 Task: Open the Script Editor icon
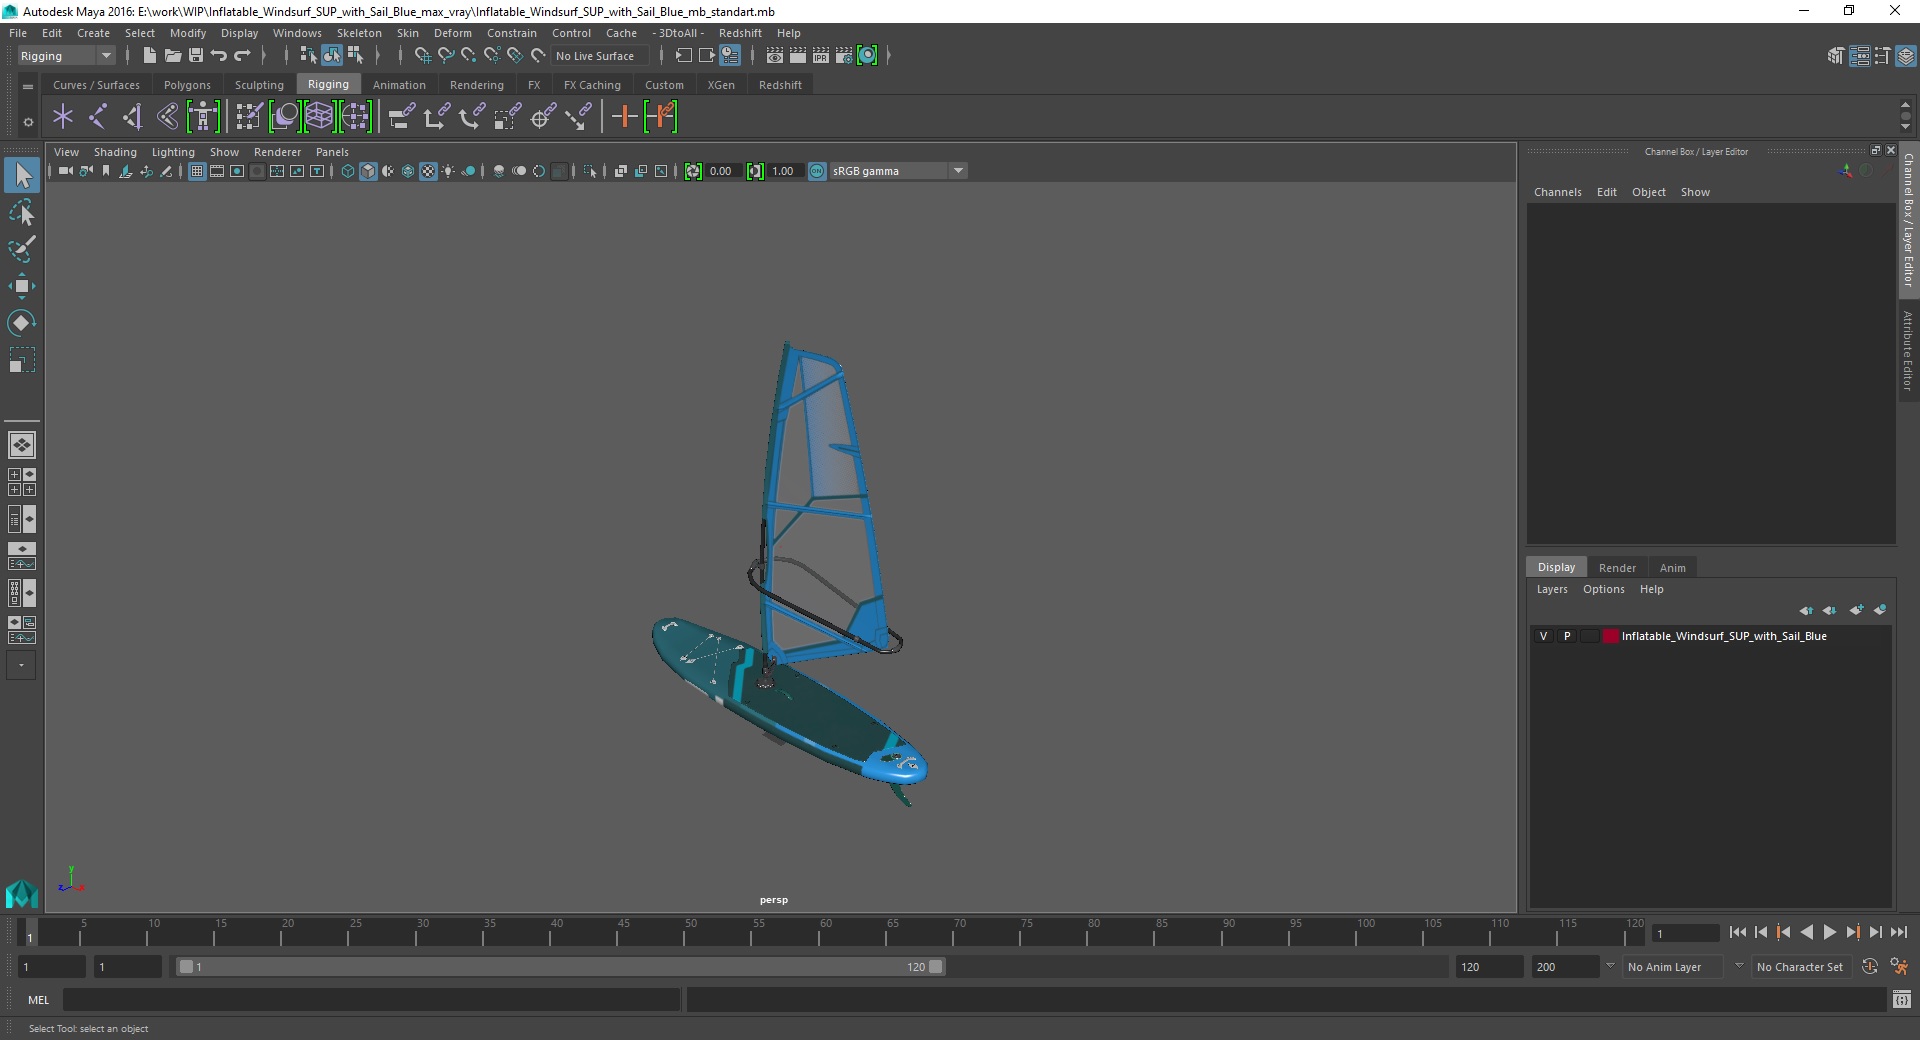pyautogui.click(x=1901, y=999)
